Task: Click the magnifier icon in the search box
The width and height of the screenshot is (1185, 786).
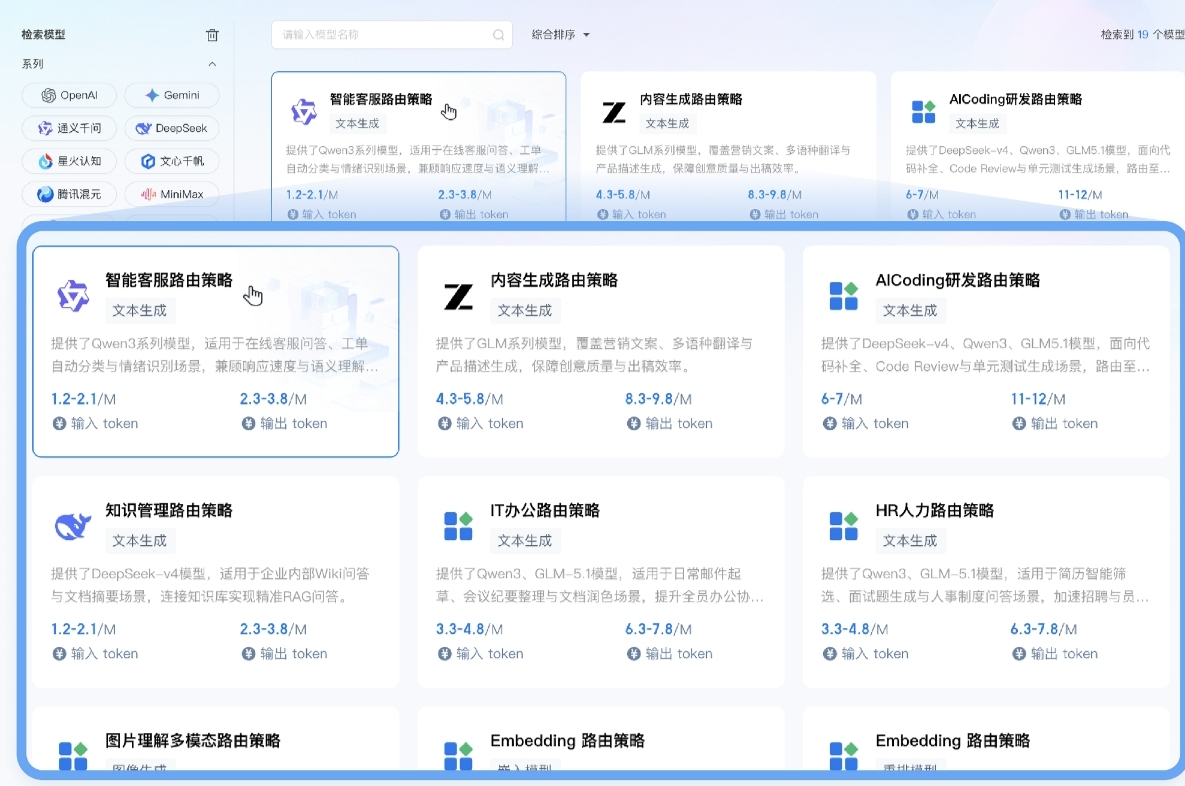Action: [498, 35]
